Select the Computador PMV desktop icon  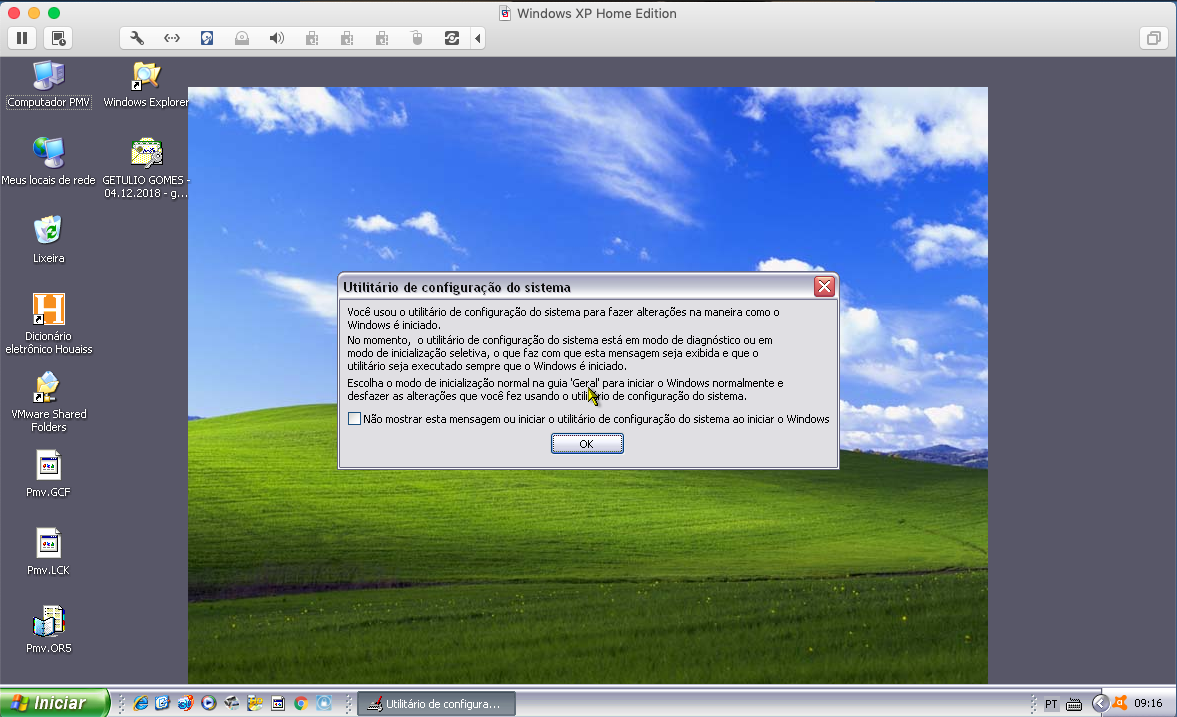pos(49,85)
